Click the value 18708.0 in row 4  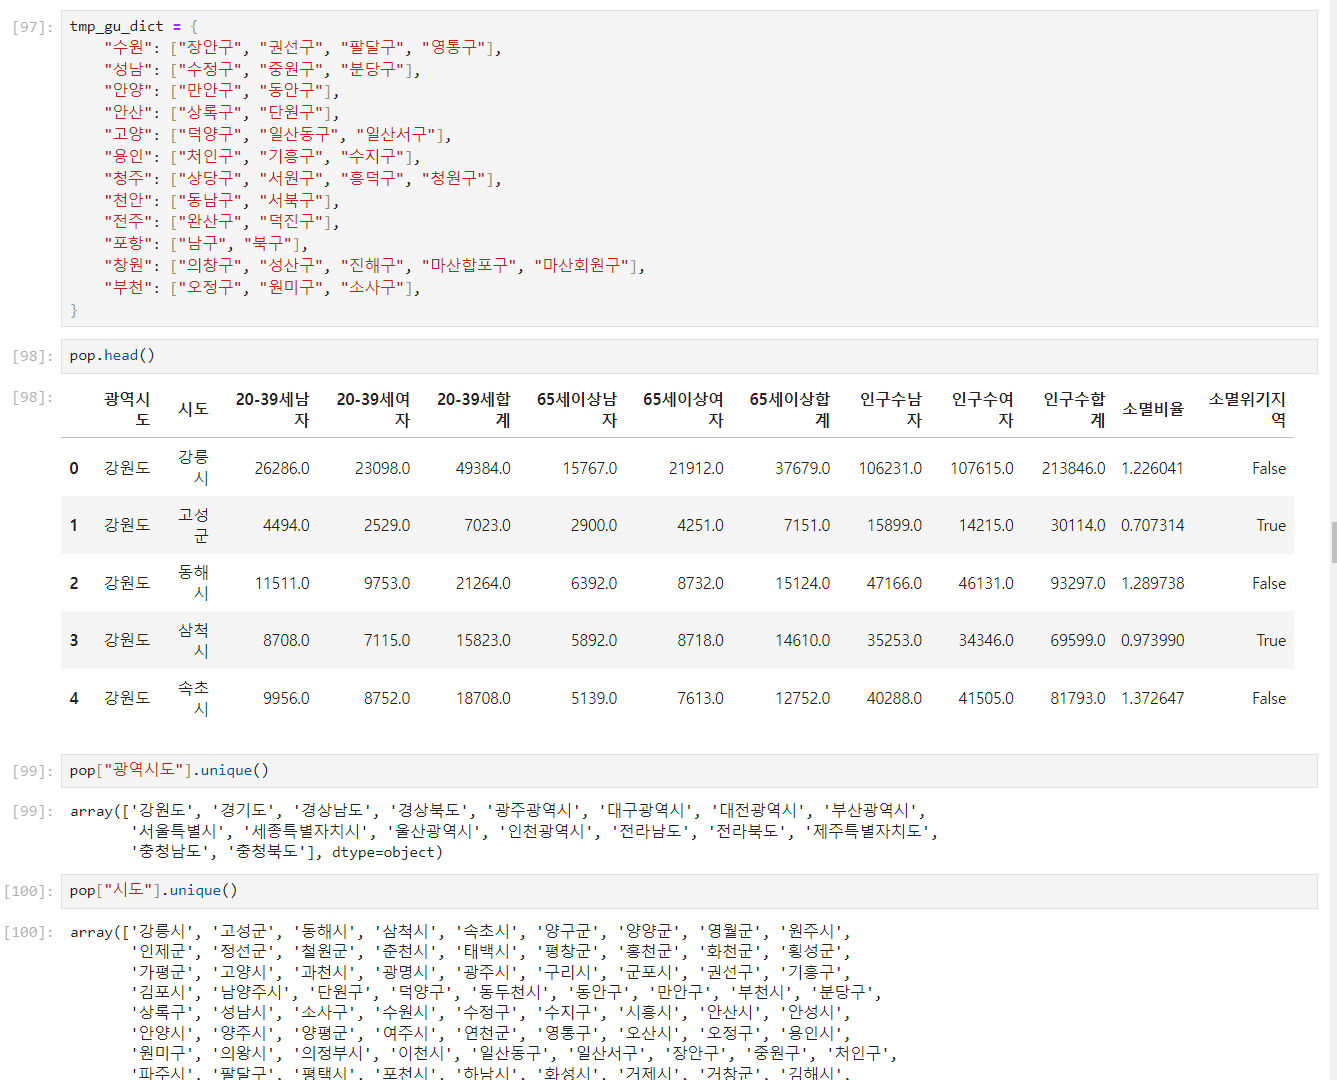click(483, 698)
